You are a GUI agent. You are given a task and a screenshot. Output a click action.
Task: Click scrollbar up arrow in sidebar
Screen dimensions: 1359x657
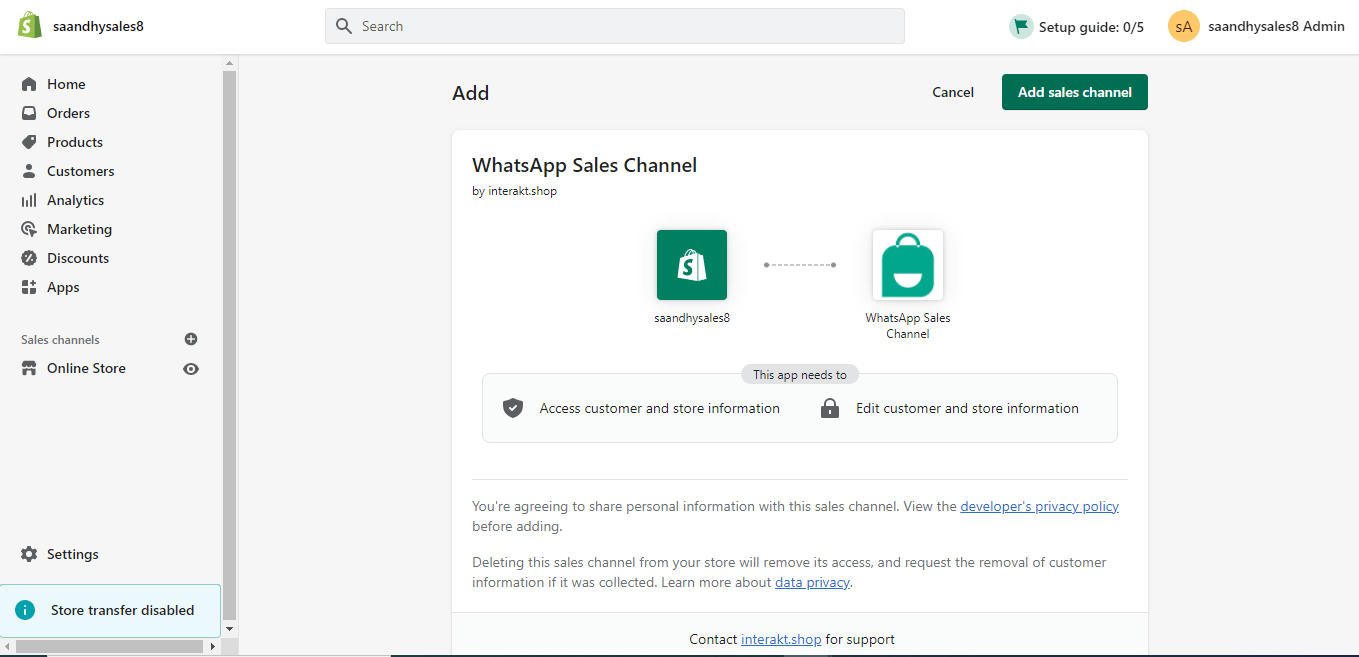[230, 62]
